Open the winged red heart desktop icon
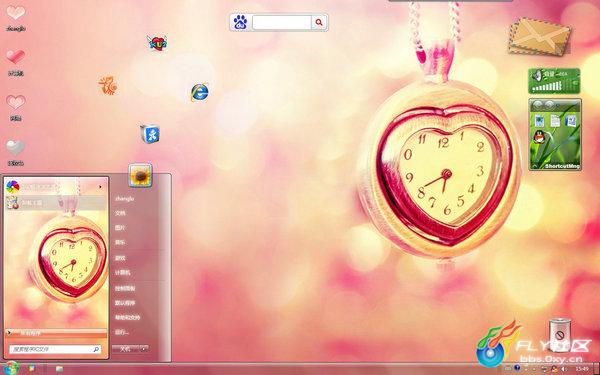This screenshot has width=600, height=375. (157, 43)
